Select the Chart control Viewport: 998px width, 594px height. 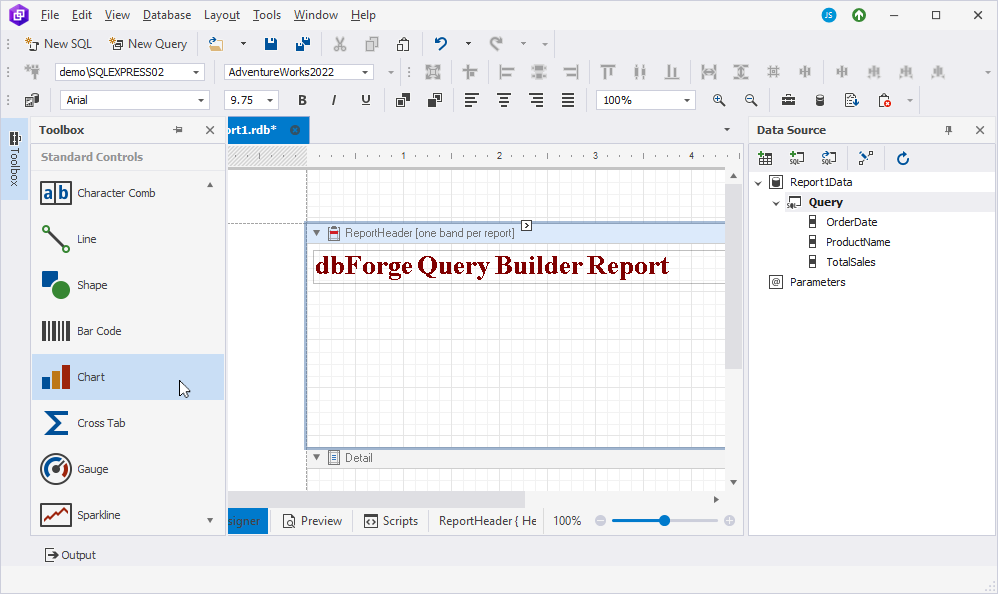127,377
